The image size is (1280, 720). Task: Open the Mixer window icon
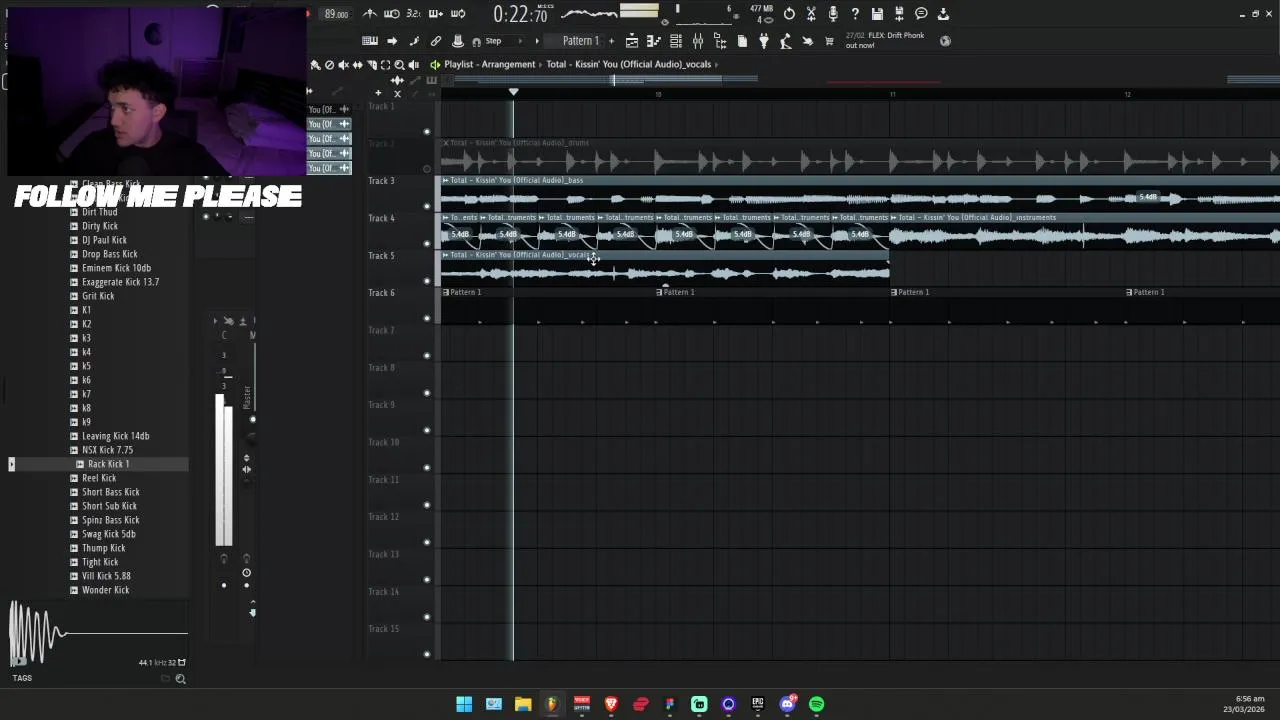[698, 41]
